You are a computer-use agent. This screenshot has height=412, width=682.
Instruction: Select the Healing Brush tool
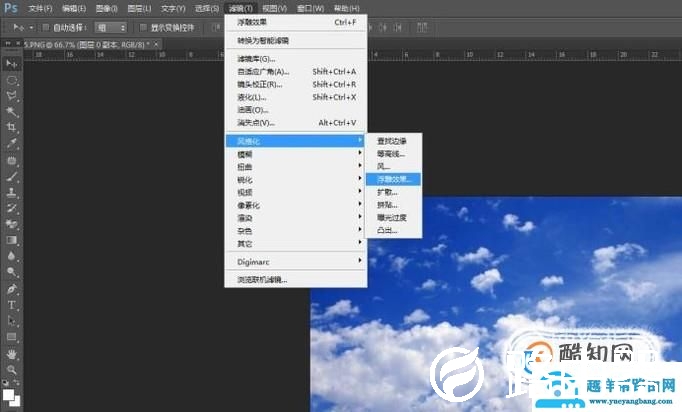12,161
